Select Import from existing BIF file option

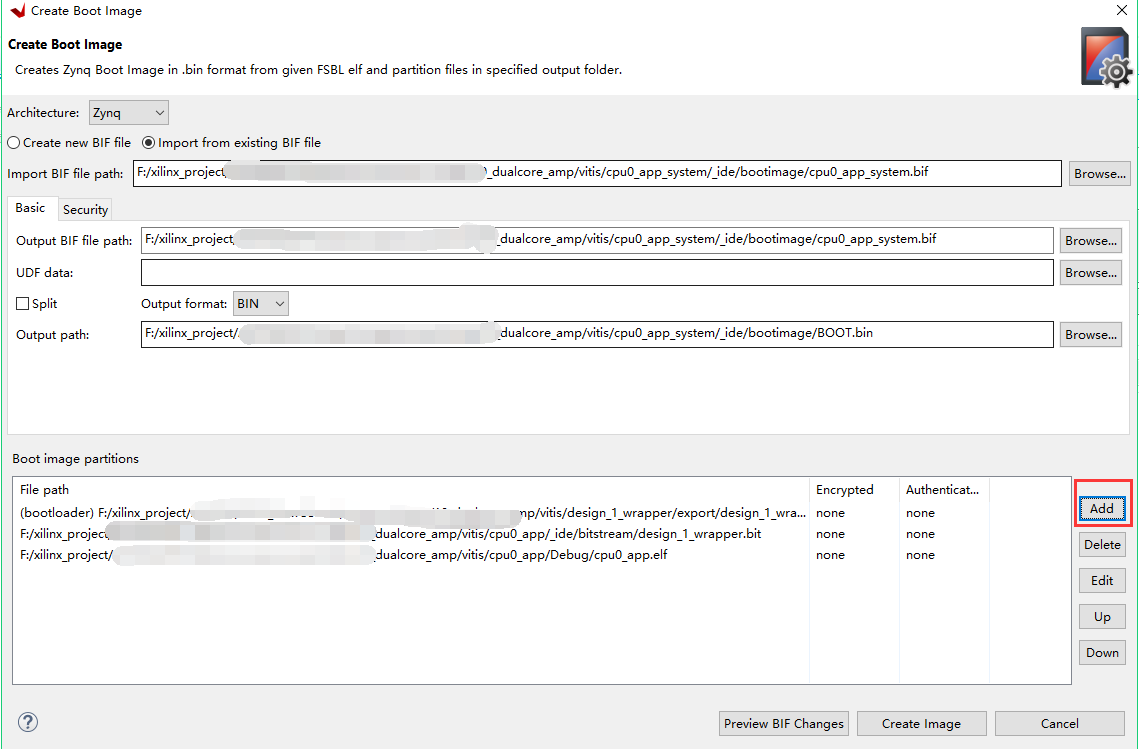click(x=231, y=143)
